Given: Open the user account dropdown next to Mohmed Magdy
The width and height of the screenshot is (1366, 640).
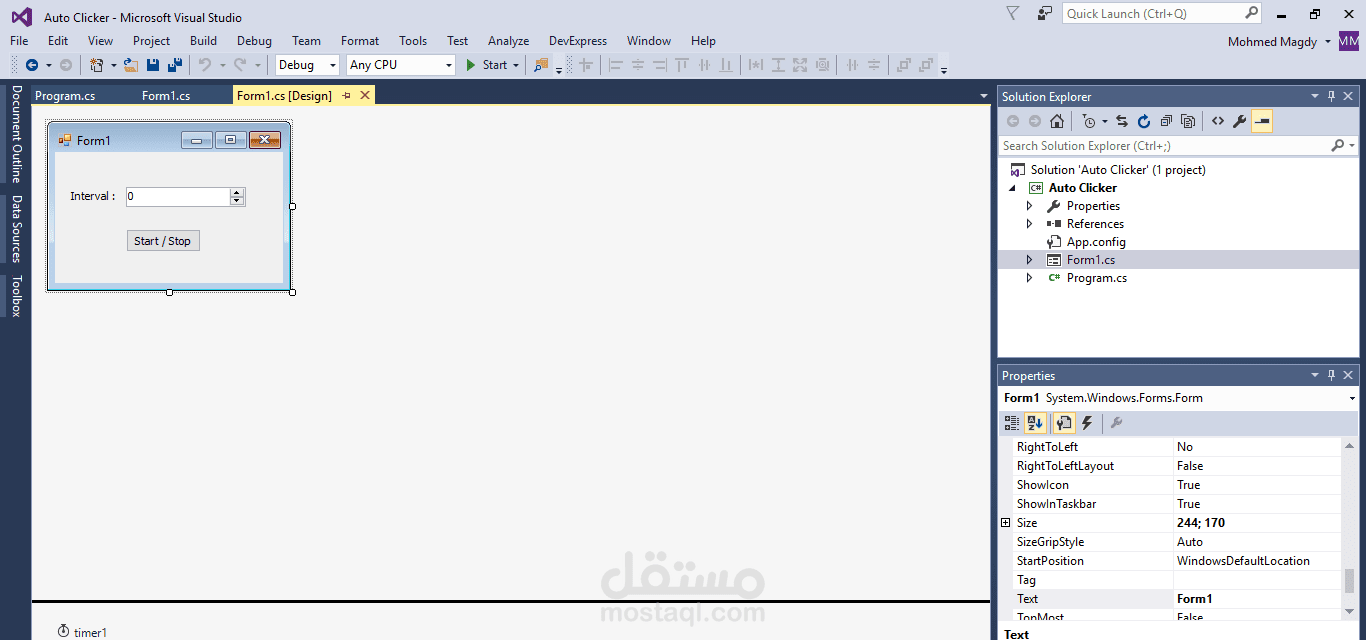Looking at the screenshot, I should 1327,41.
